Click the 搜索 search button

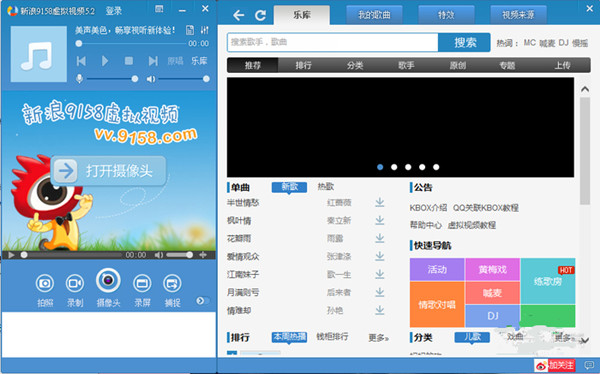pos(464,42)
